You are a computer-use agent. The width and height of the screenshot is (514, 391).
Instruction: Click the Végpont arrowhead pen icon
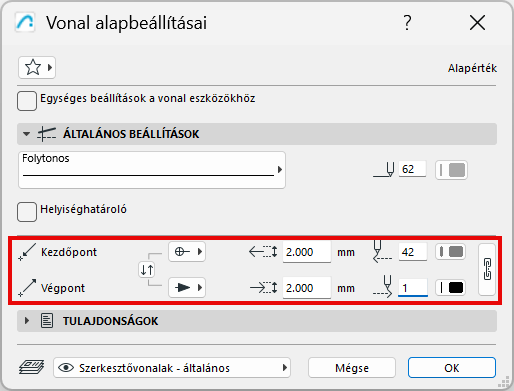click(x=383, y=287)
